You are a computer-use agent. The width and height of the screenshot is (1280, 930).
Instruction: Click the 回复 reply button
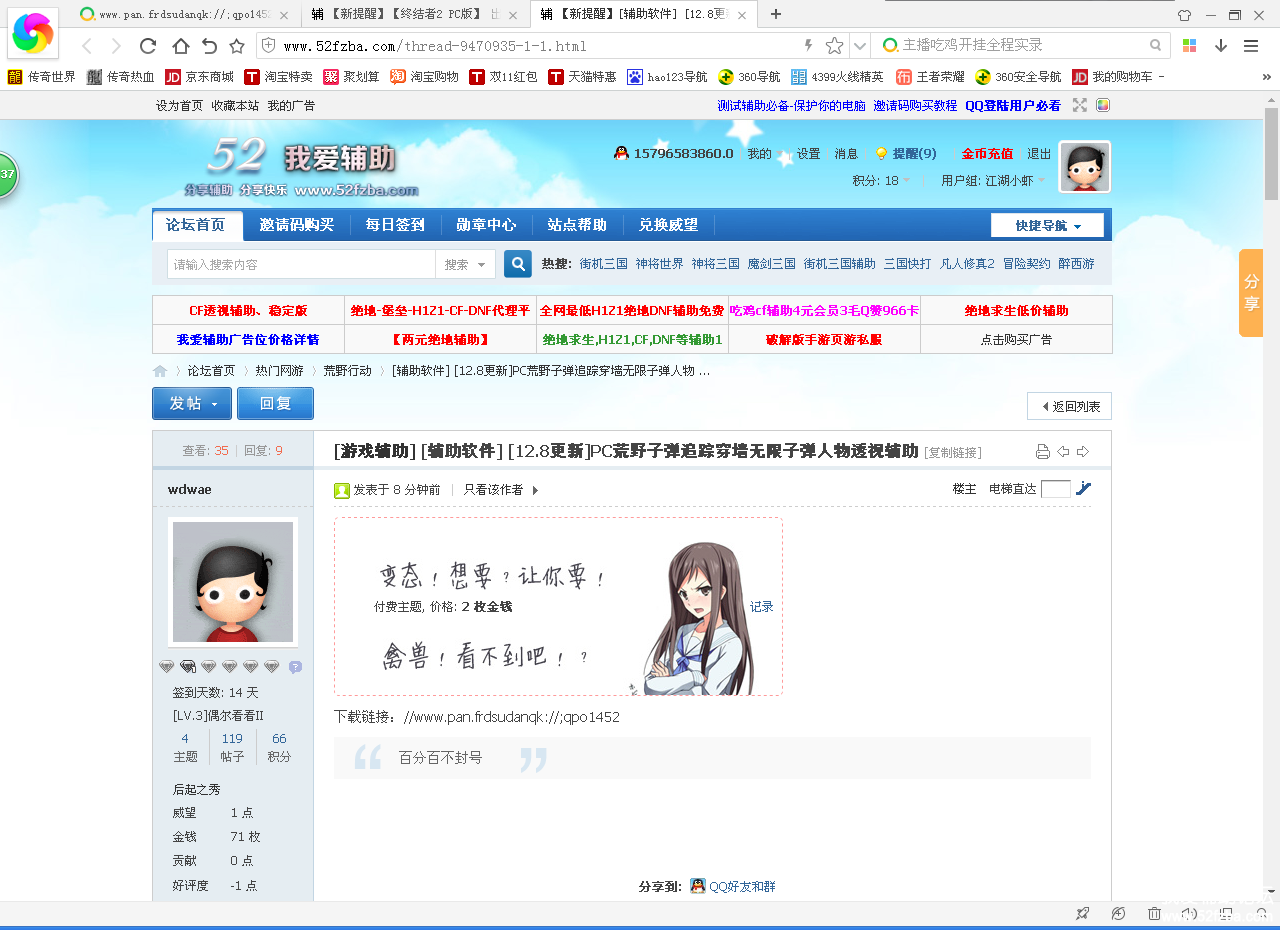click(275, 404)
